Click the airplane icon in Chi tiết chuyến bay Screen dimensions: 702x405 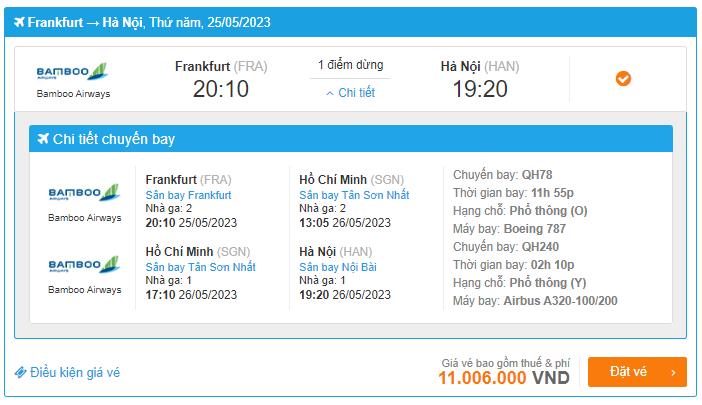43,139
